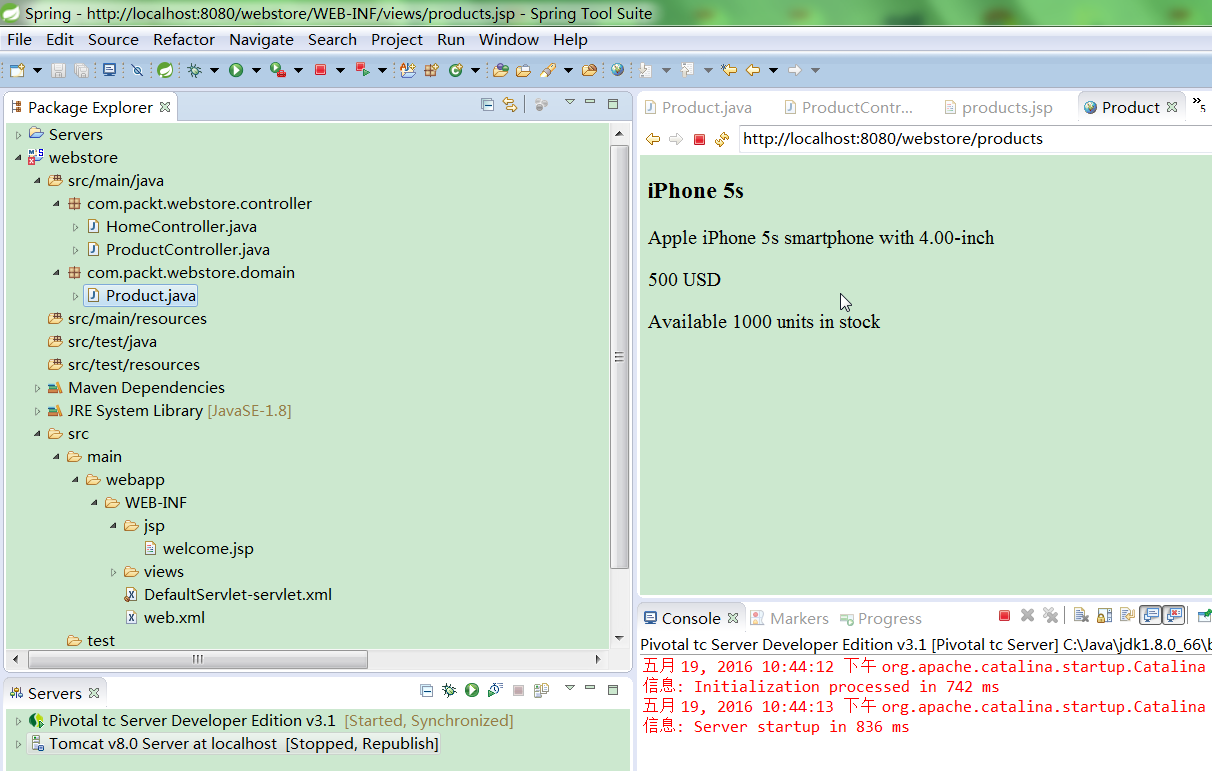
Task: Switch to ProductContr... editor tab
Action: [849, 107]
